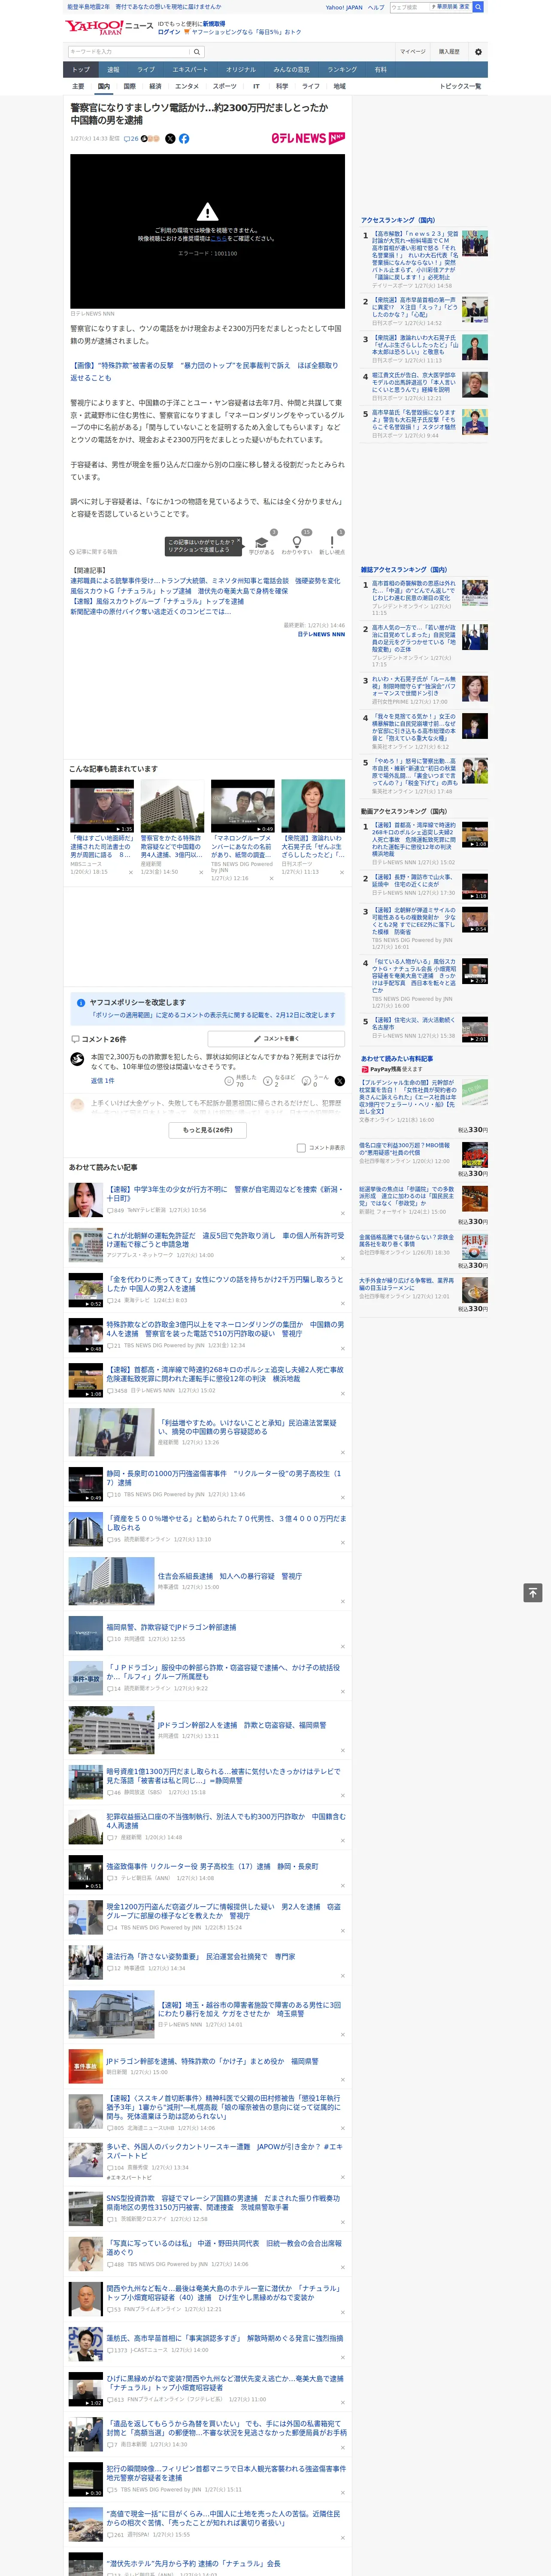Open 衆院選 激論れいわ thumbnail card
Screen dimensions: 551x2576
(x=313, y=806)
